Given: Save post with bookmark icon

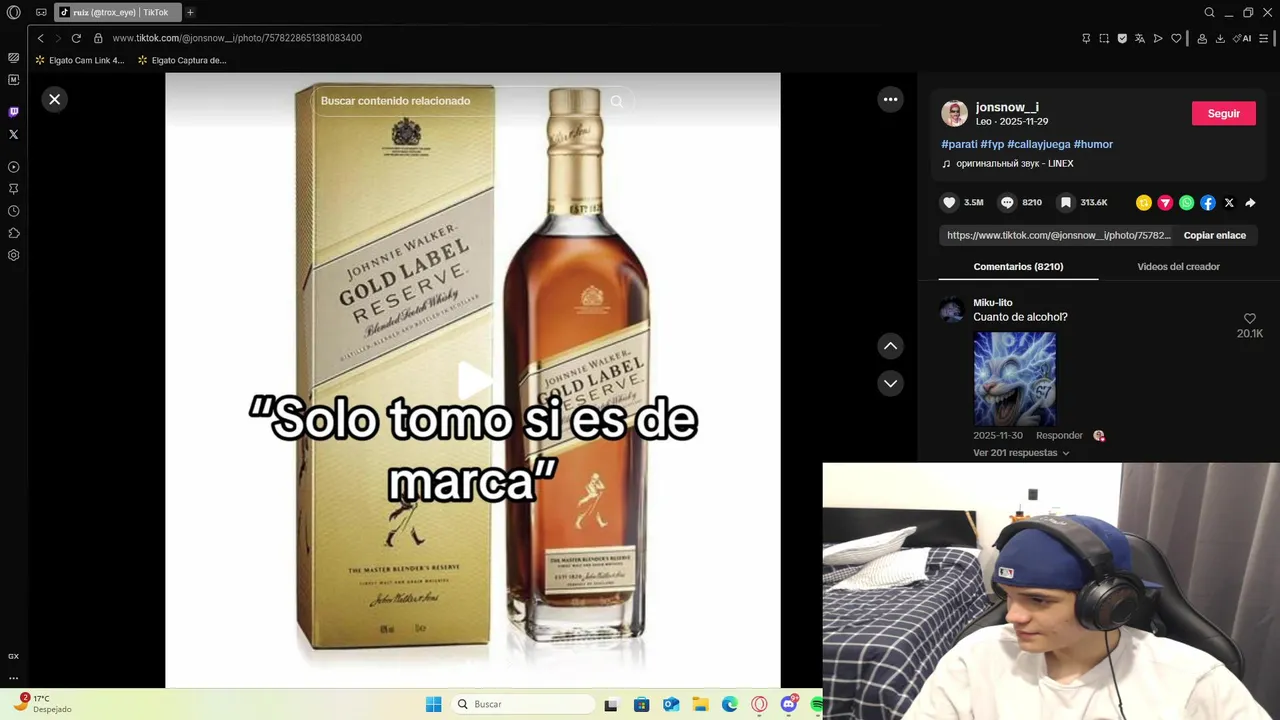Looking at the screenshot, I should (x=1066, y=202).
